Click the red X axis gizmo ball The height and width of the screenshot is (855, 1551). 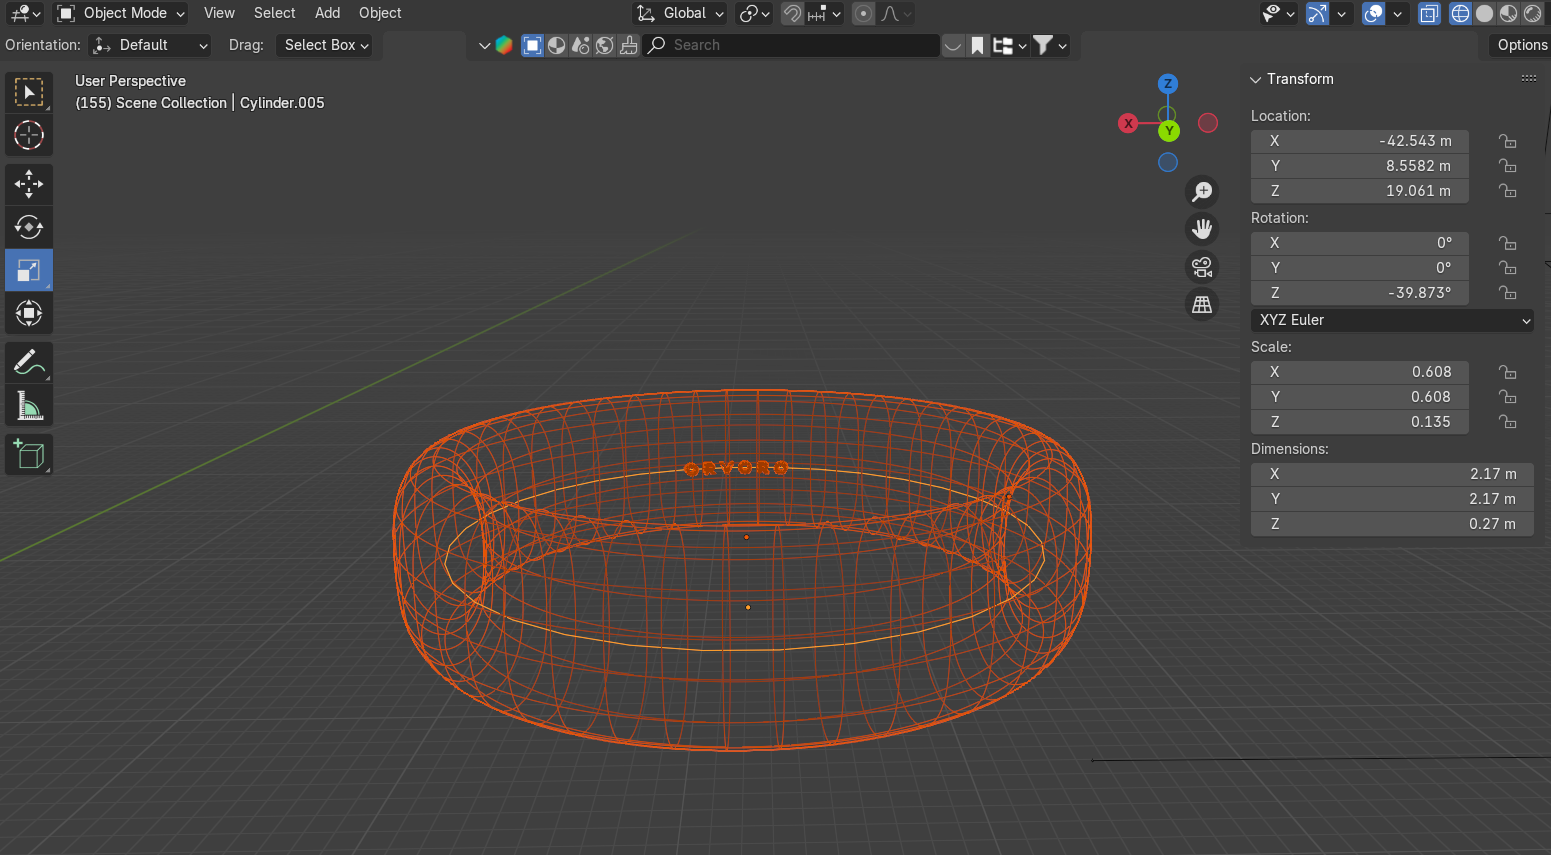click(x=1128, y=123)
